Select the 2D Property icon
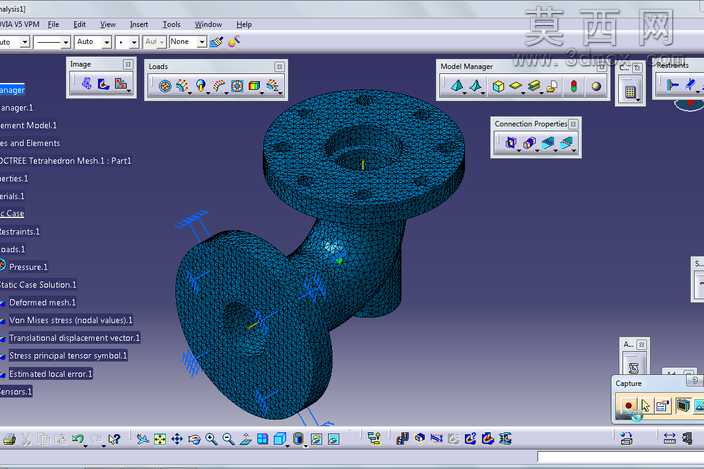 click(515, 85)
